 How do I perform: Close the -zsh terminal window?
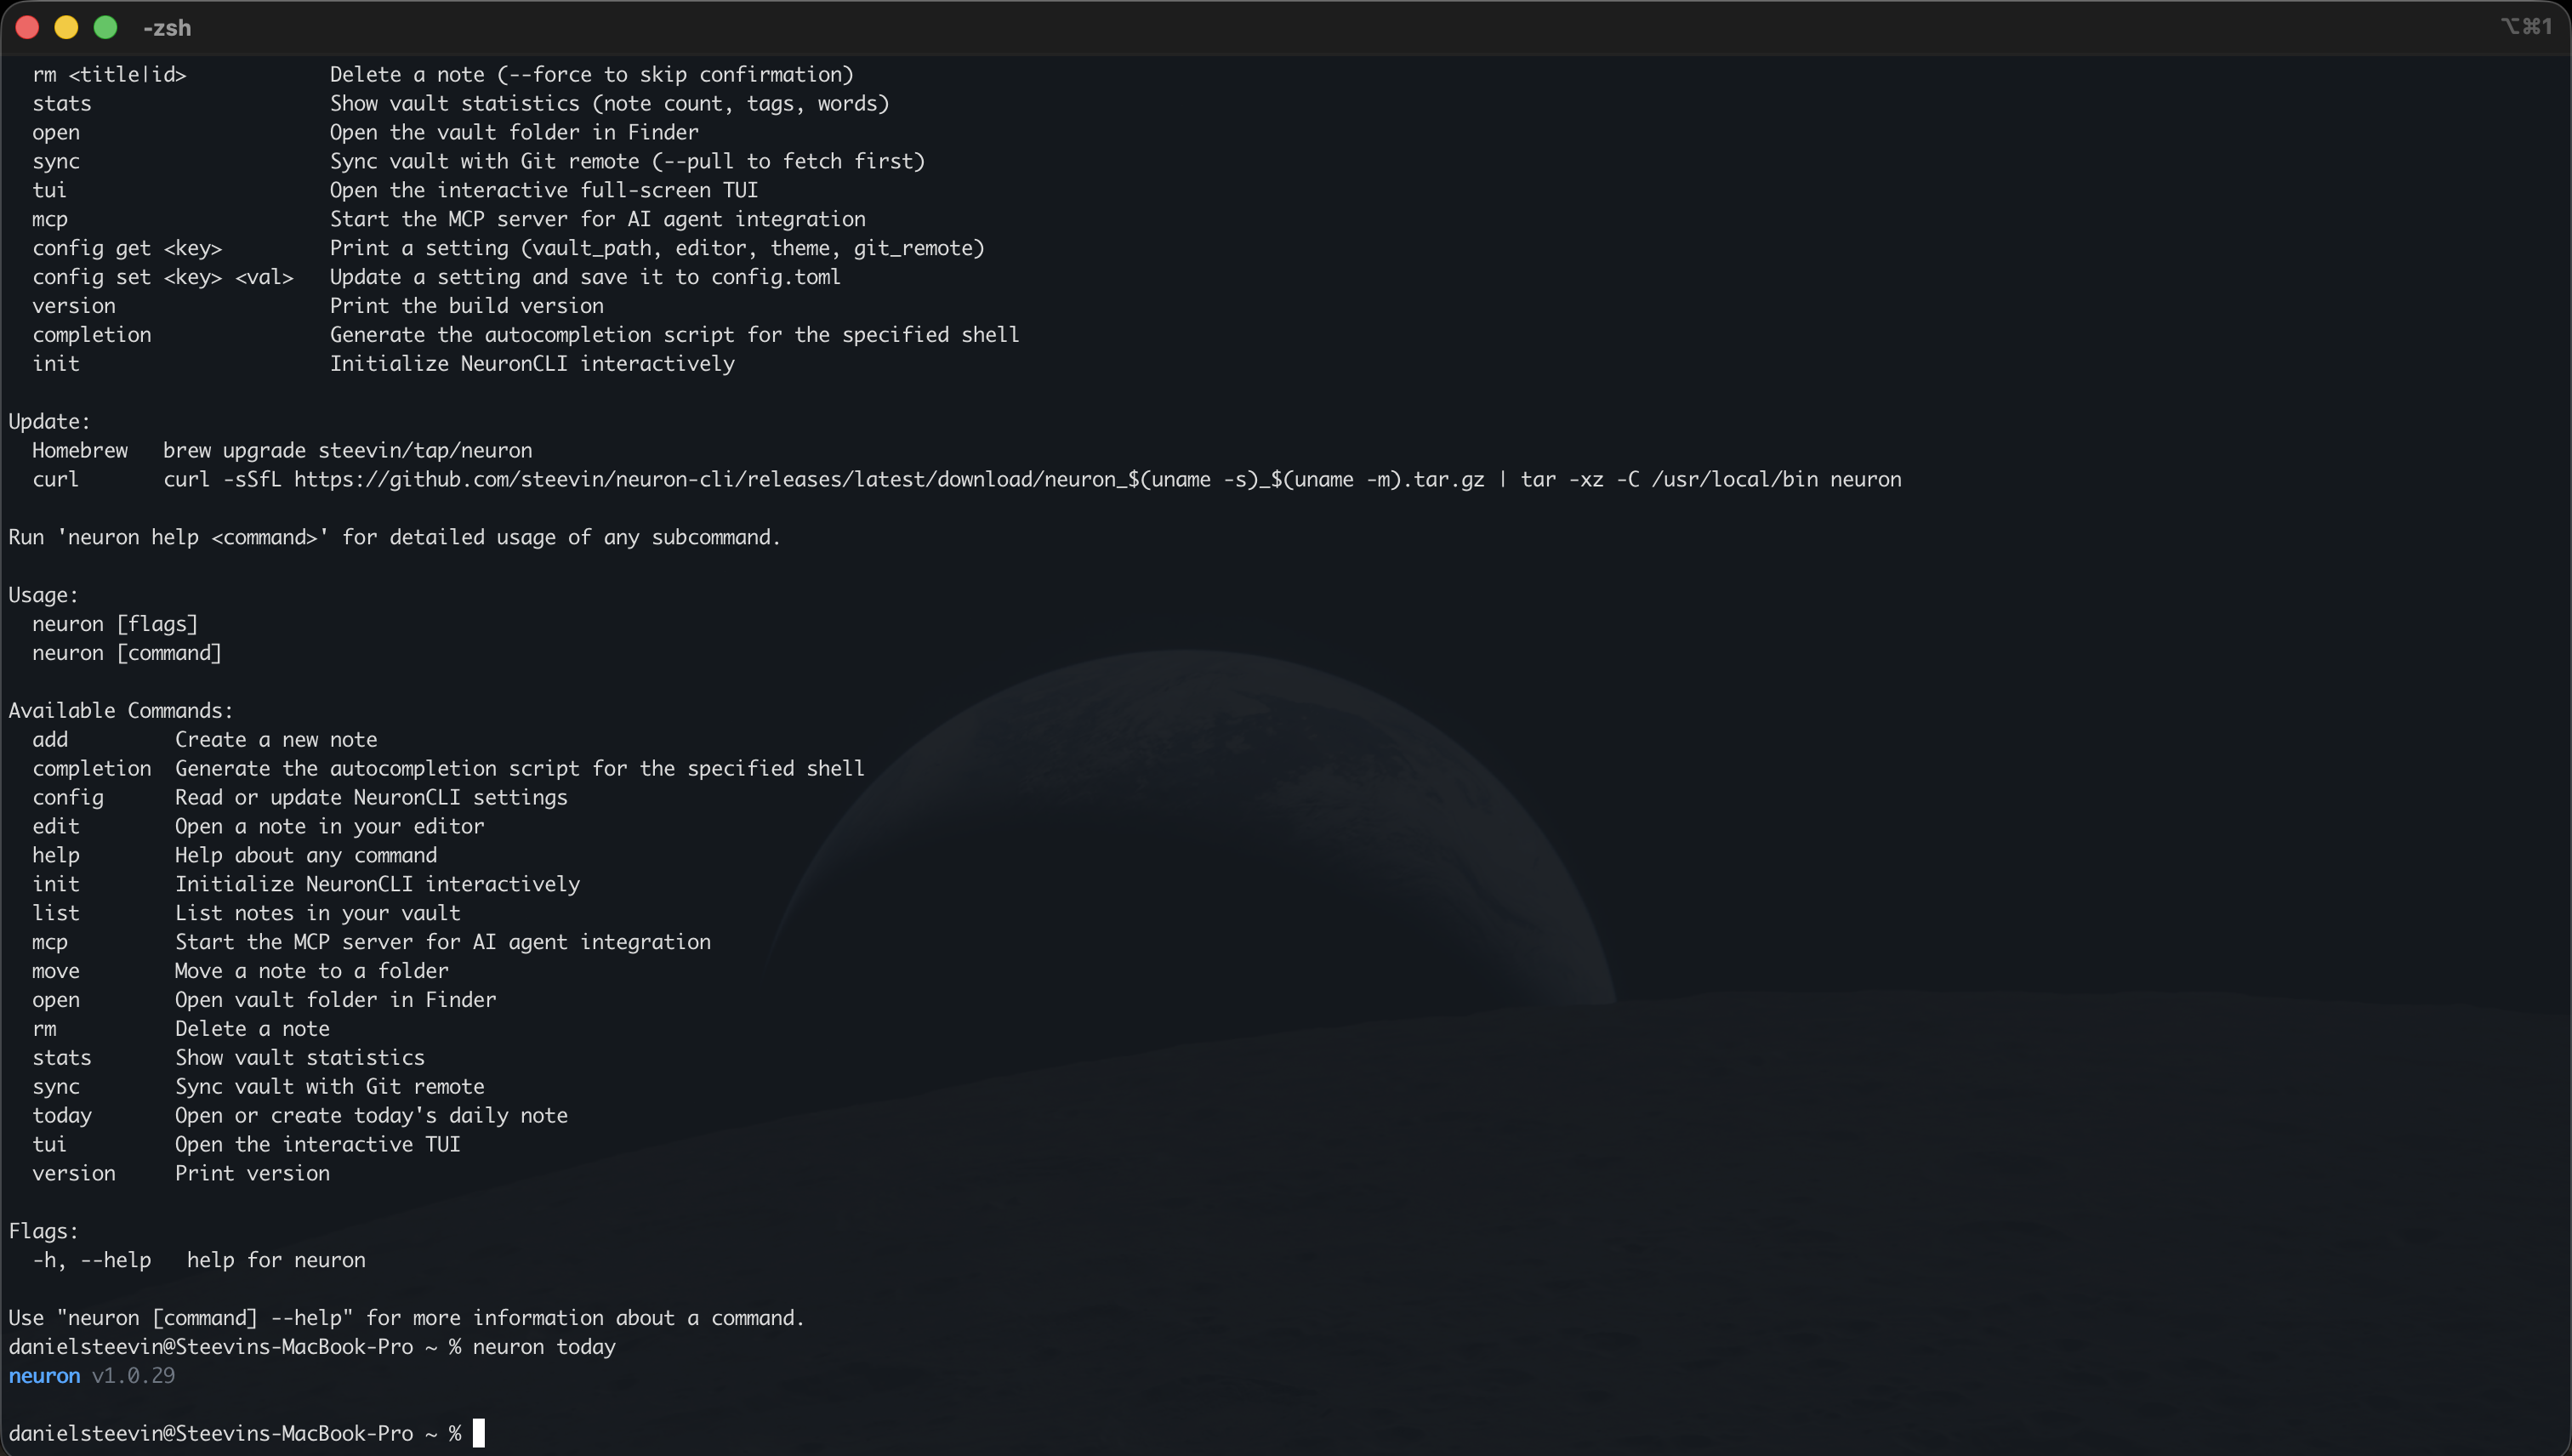[27, 27]
